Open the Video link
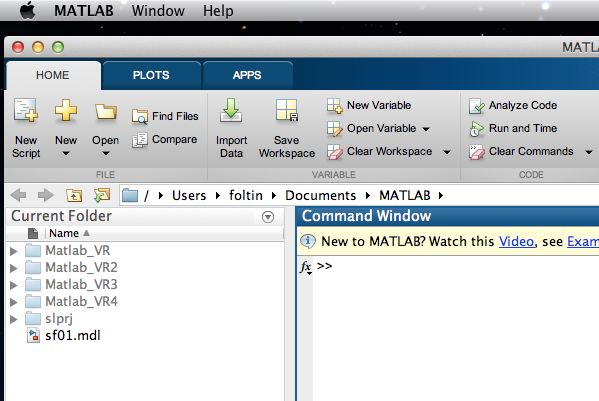The height and width of the screenshot is (401, 599). [516, 241]
